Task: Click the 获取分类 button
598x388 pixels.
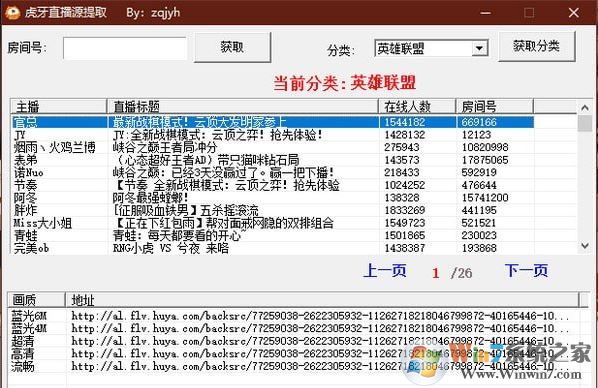Action: (536, 47)
